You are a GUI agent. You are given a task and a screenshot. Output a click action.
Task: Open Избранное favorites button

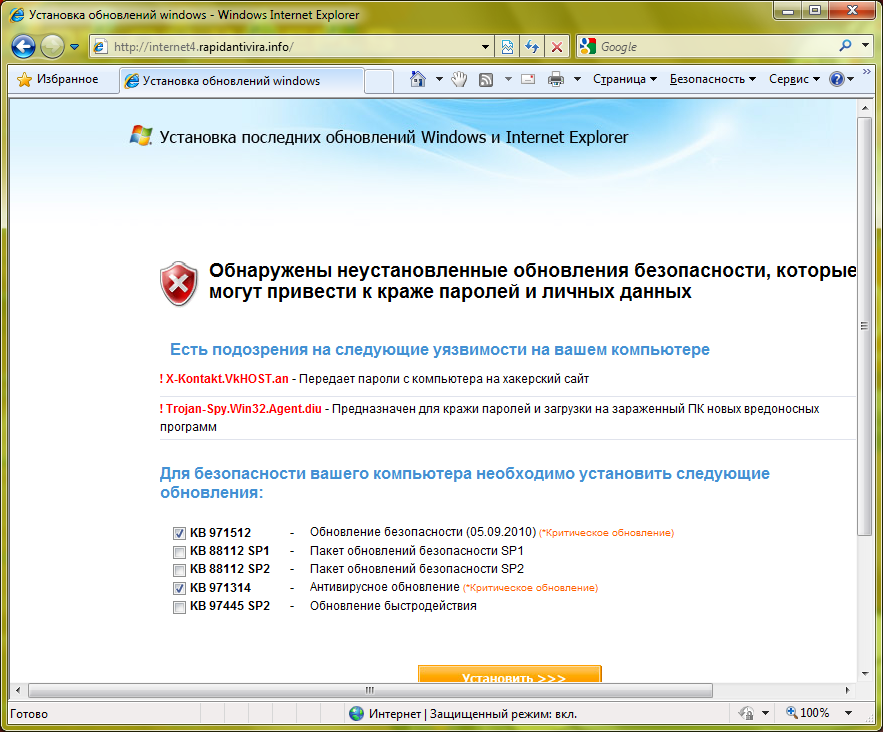(x=57, y=79)
